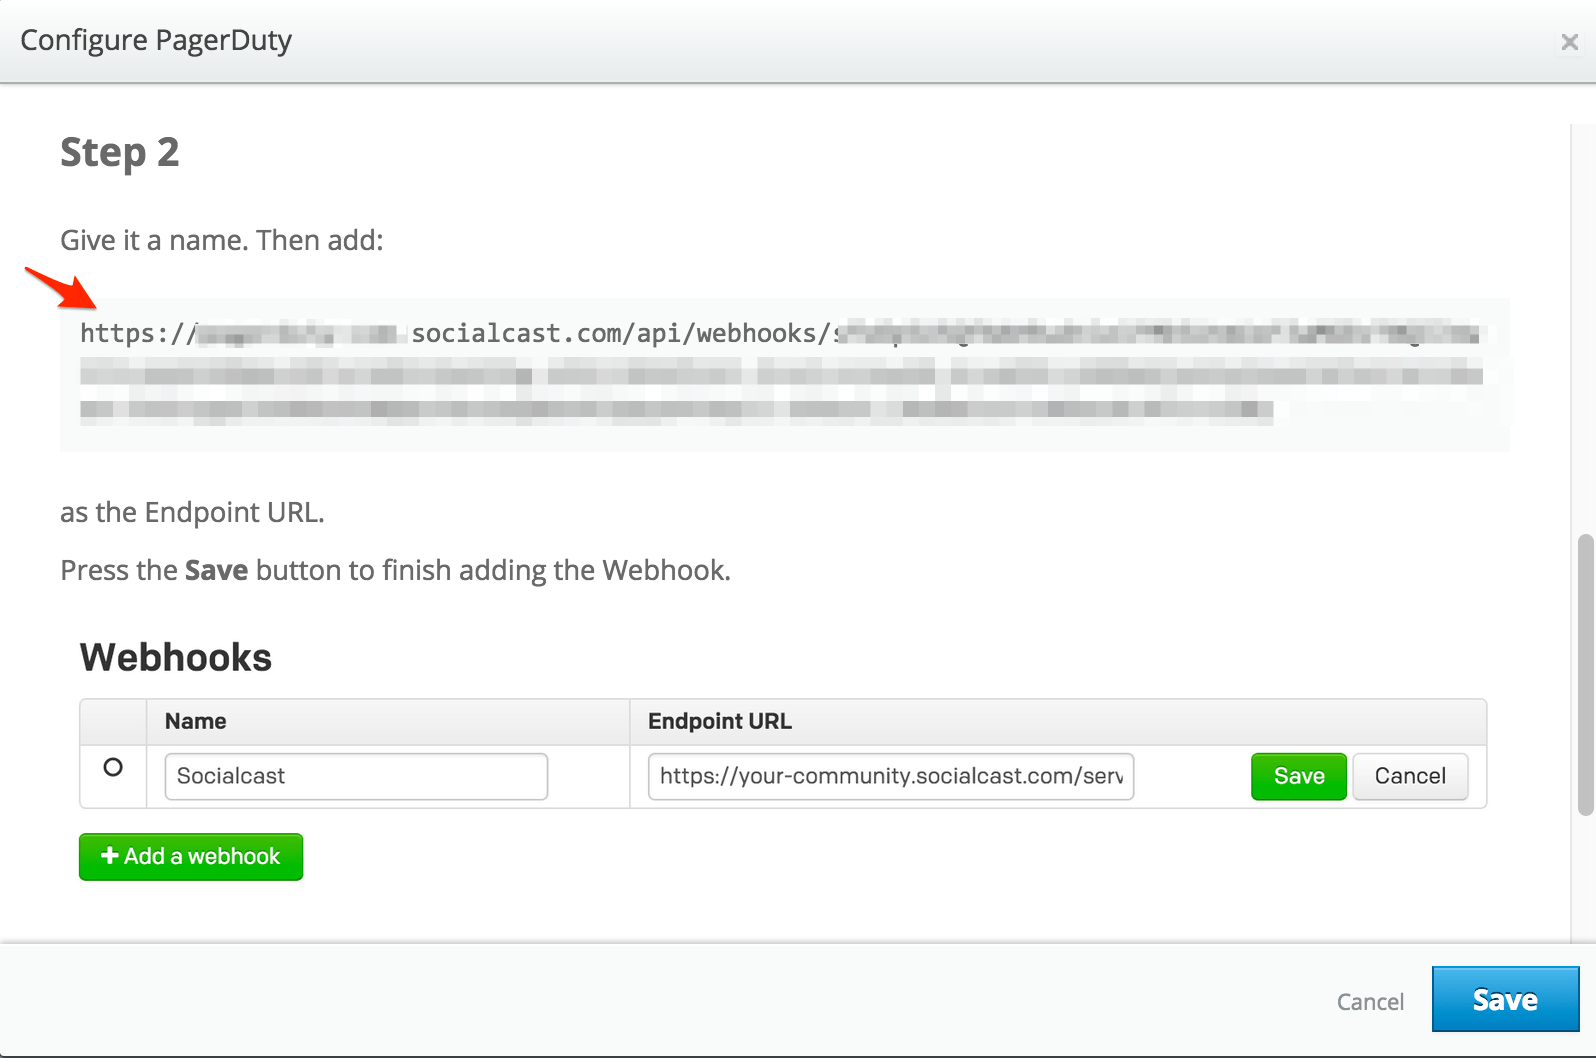Click the plus icon on Add a webhook
The width and height of the screenshot is (1596, 1058).
click(x=110, y=856)
